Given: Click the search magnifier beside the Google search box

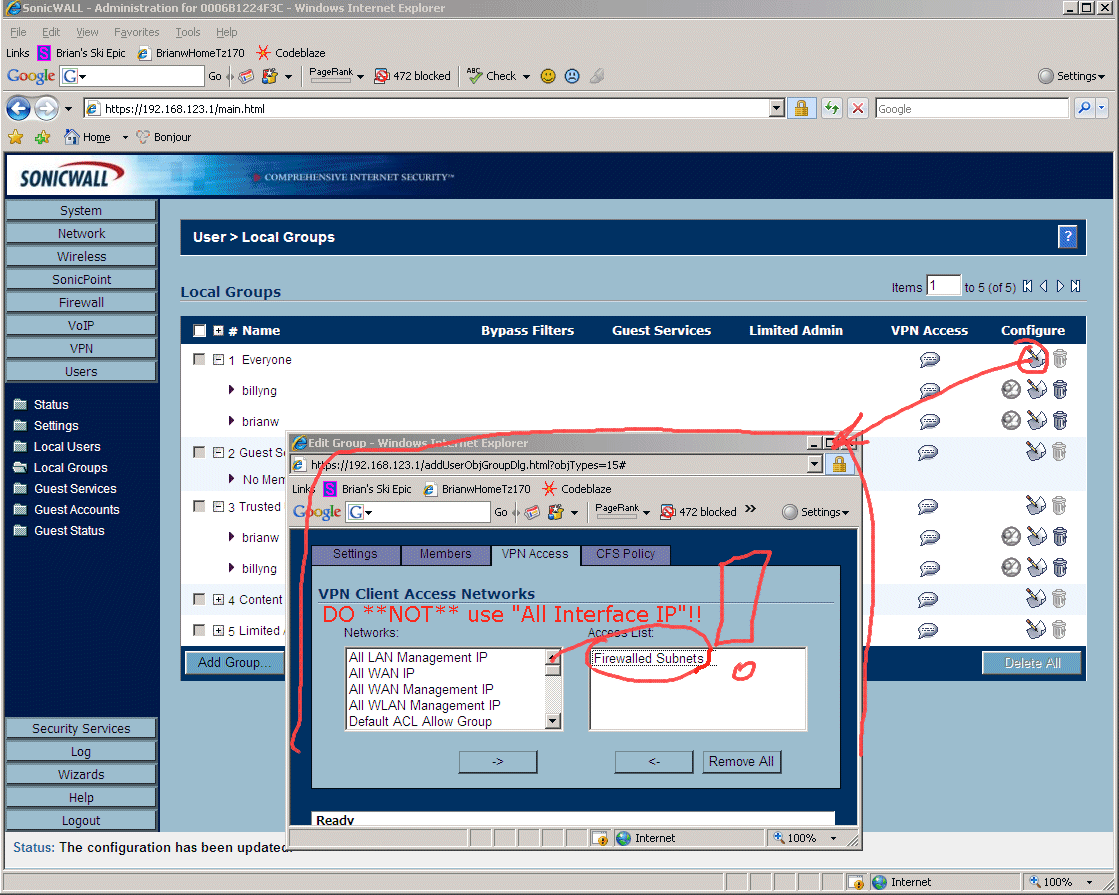Looking at the screenshot, I should [x=1084, y=108].
